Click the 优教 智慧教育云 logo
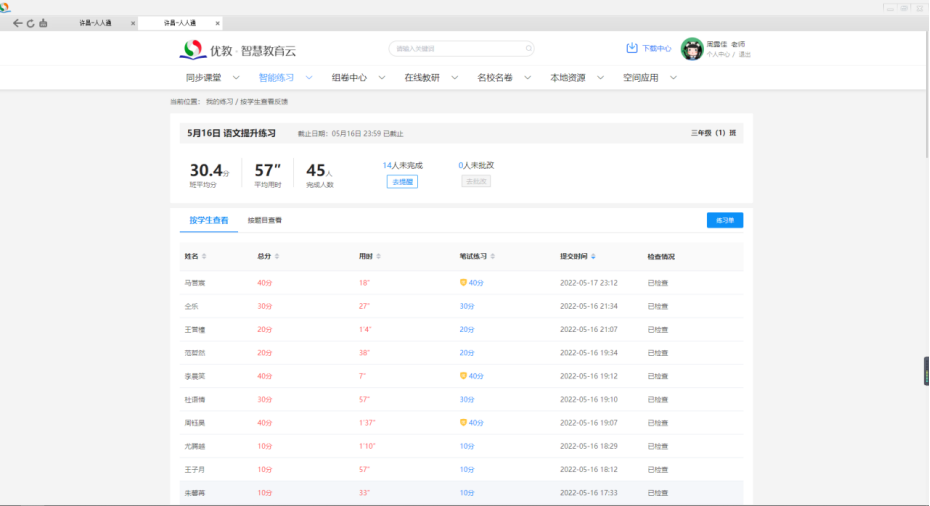Screen dimensions: 930x506 click(238, 49)
